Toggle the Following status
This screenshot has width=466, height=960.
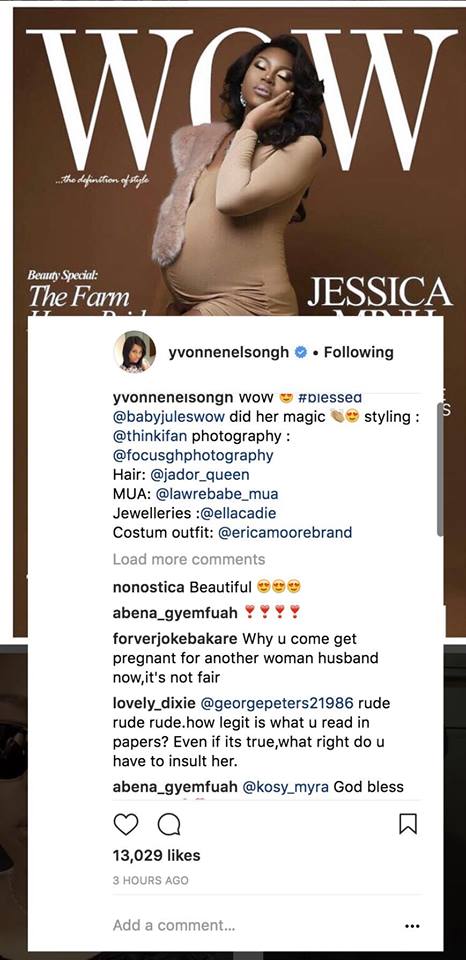(358, 352)
